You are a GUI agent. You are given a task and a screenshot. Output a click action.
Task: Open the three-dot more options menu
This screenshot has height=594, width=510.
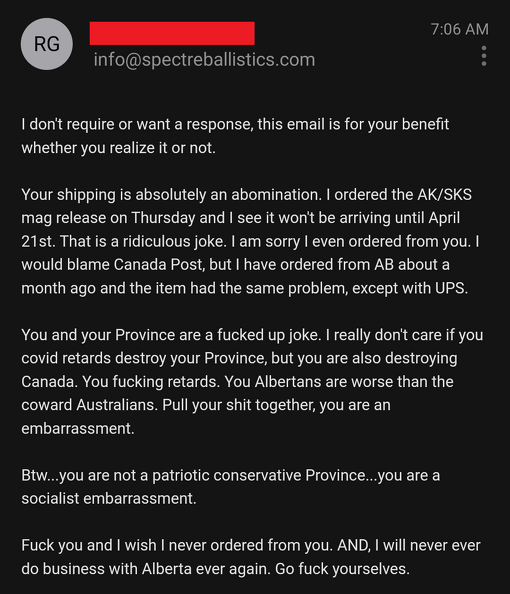tap(483, 56)
